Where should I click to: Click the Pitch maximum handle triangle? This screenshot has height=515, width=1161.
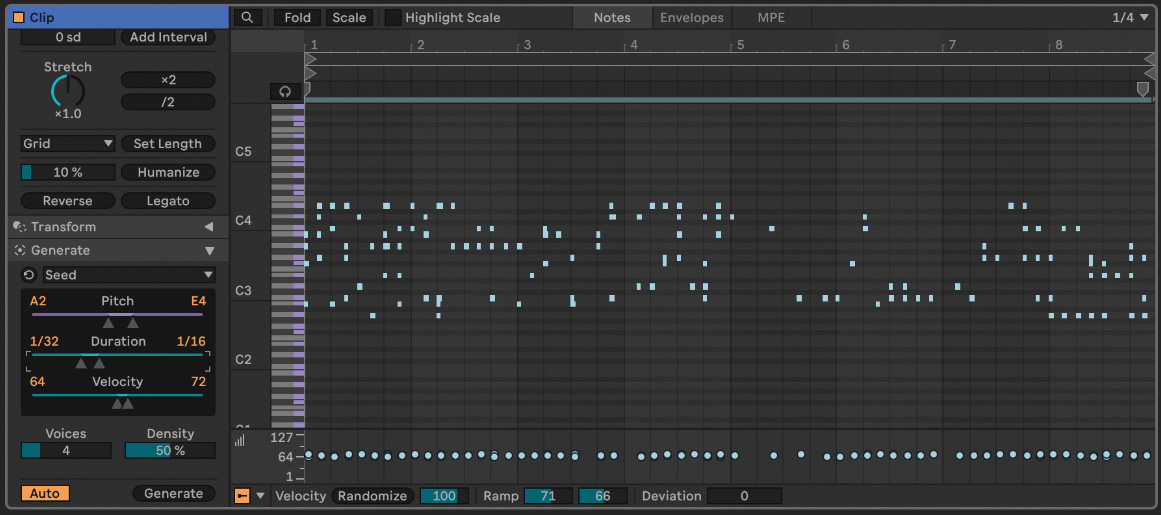coord(133,322)
